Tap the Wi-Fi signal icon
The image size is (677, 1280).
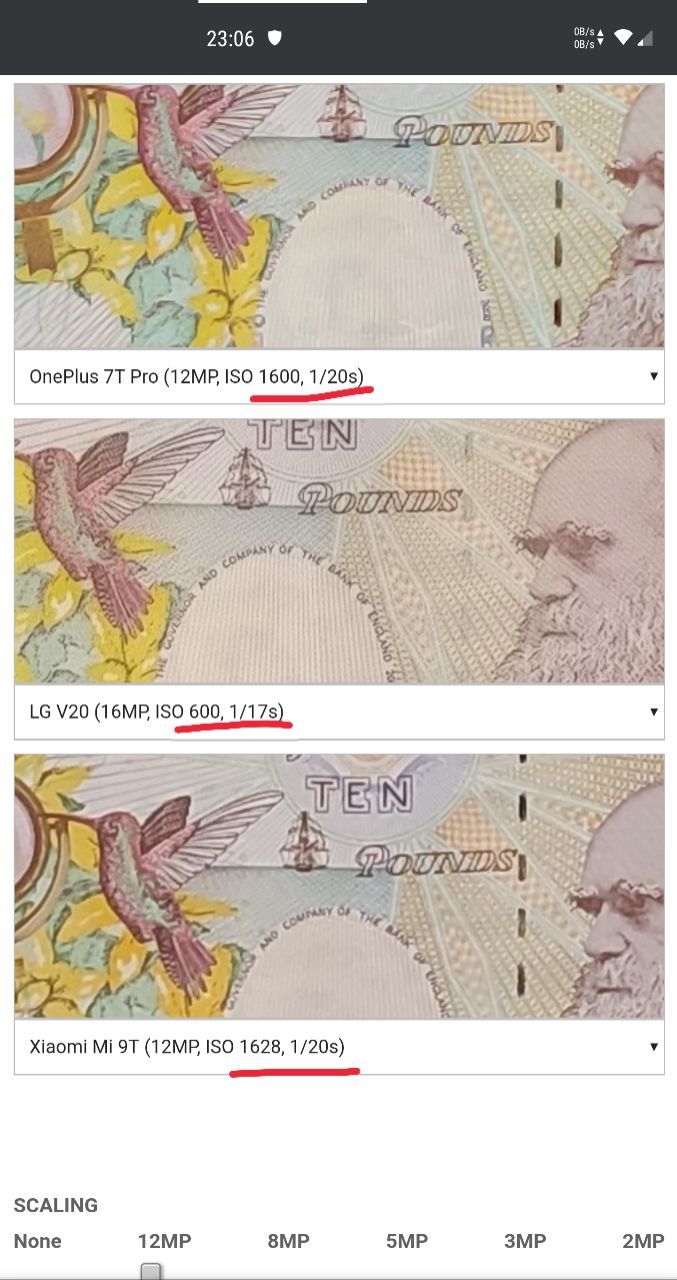click(623, 38)
